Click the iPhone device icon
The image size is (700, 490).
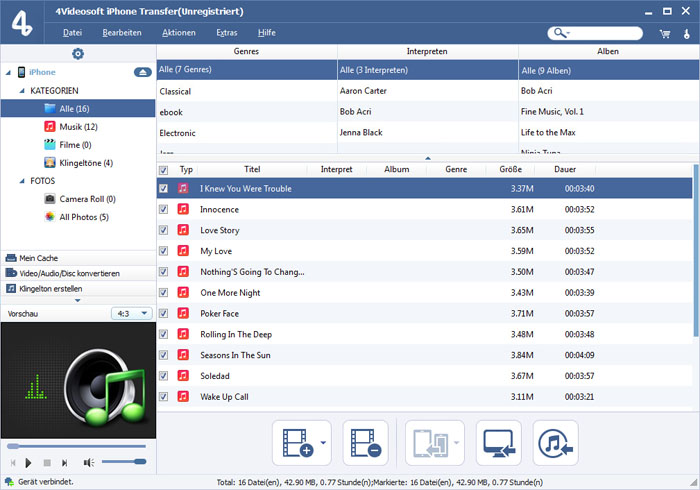pos(21,72)
